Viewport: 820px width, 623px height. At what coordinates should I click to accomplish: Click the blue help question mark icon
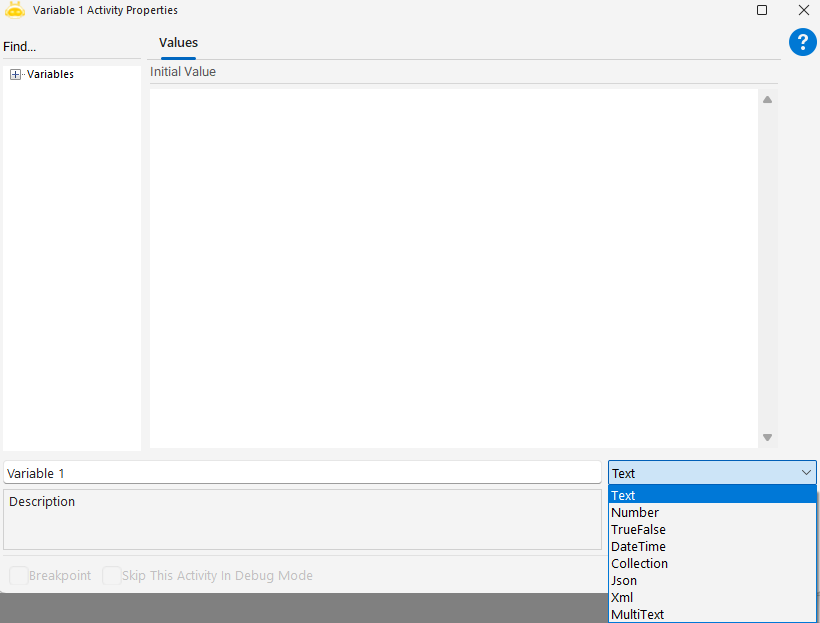803,42
